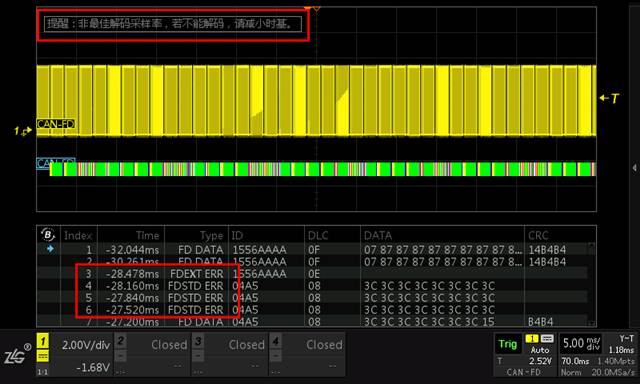Click the decode table vertical scrollbar

coord(592,284)
